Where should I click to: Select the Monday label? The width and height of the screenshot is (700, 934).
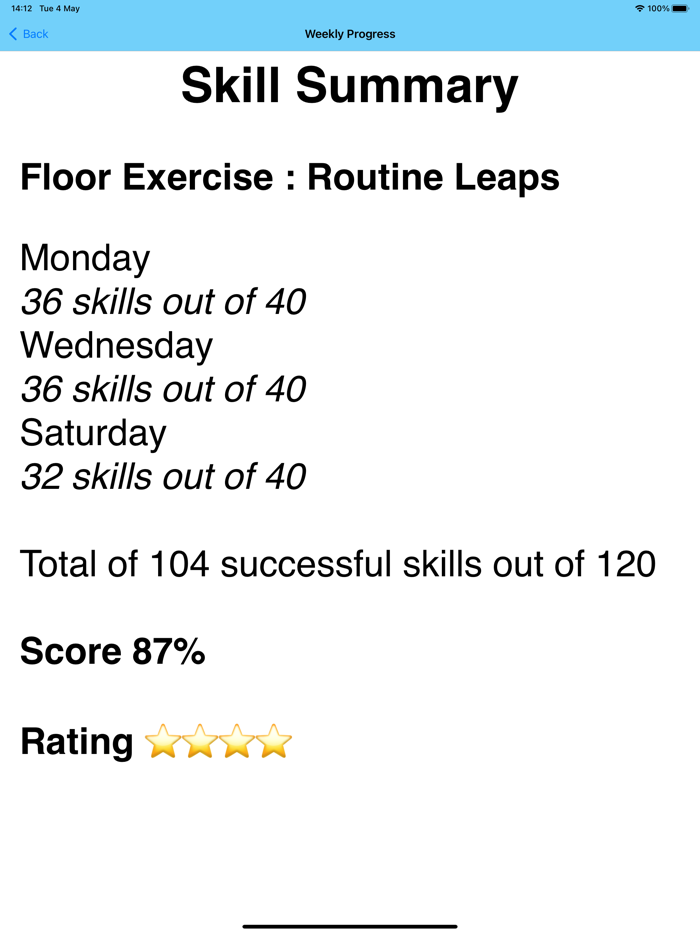pyautogui.click(x=85, y=258)
